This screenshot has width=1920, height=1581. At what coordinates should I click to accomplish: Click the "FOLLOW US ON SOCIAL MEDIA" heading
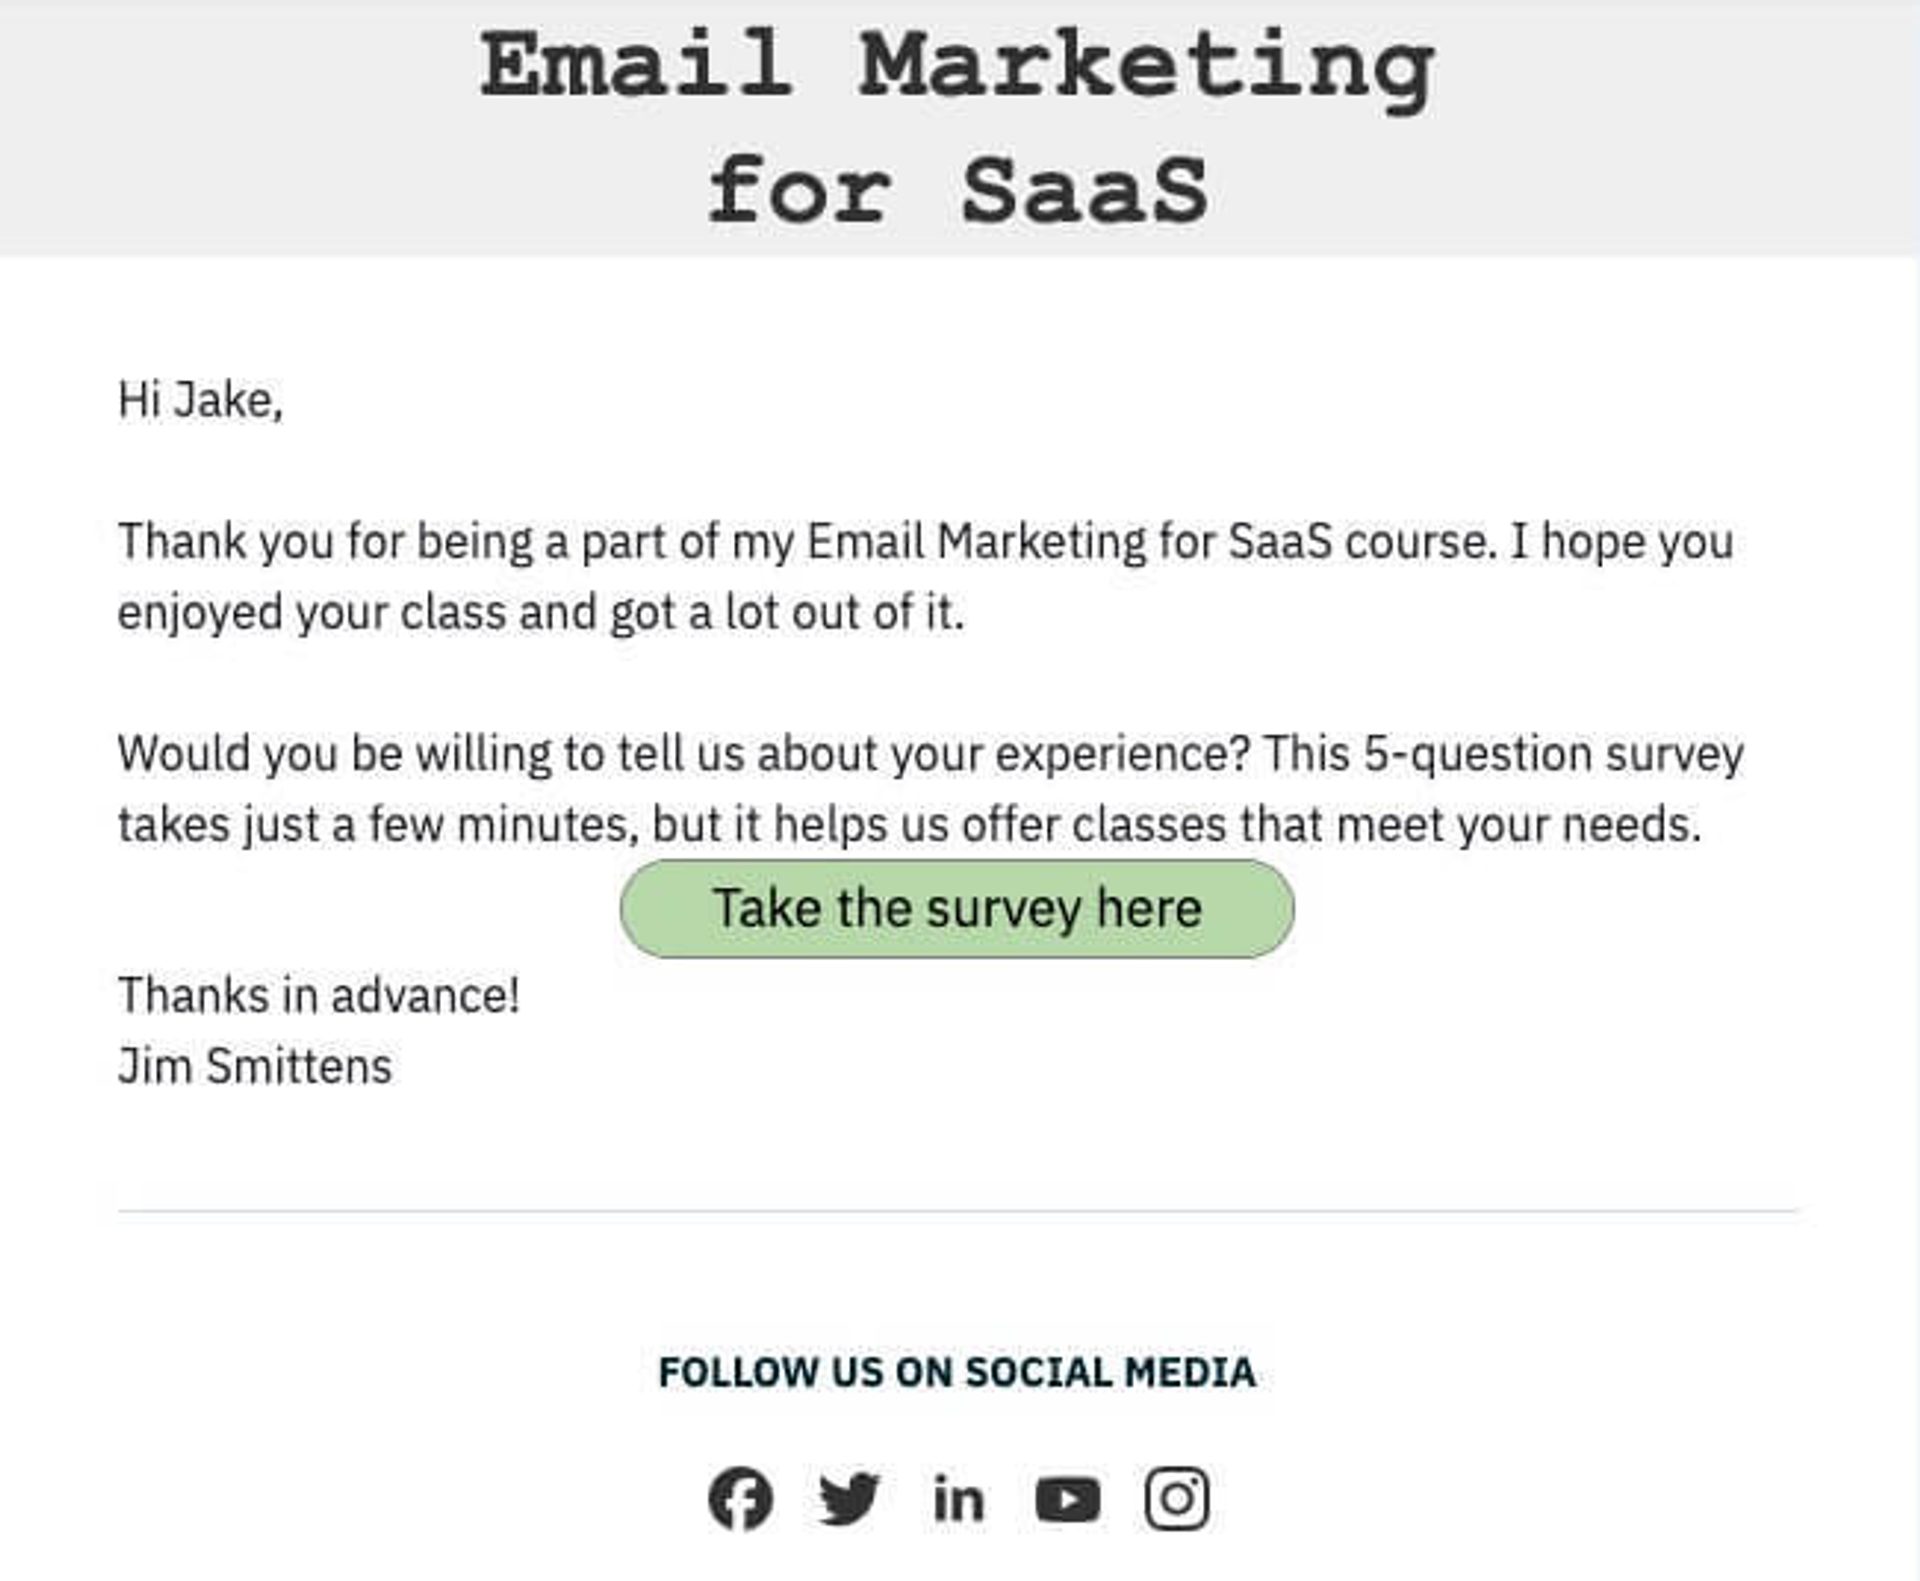click(957, 1372)
